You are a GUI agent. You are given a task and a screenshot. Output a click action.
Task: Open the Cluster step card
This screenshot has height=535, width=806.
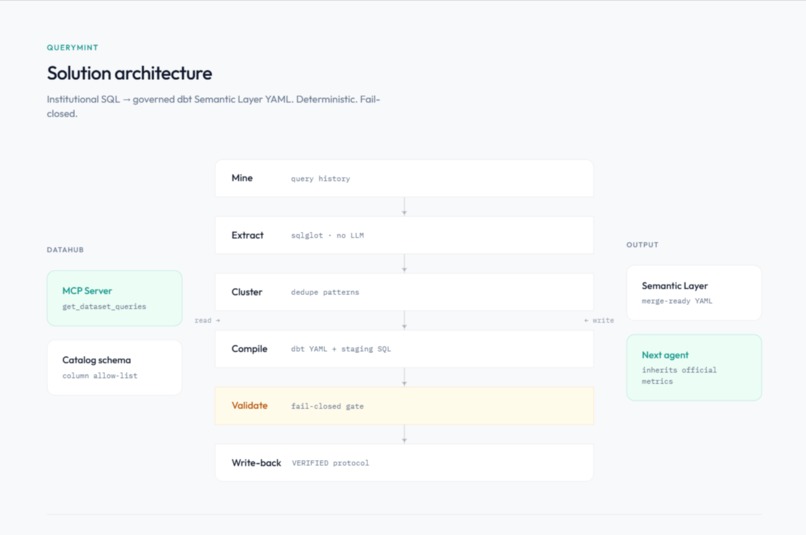pyautogui.click(x=404, y=292)
